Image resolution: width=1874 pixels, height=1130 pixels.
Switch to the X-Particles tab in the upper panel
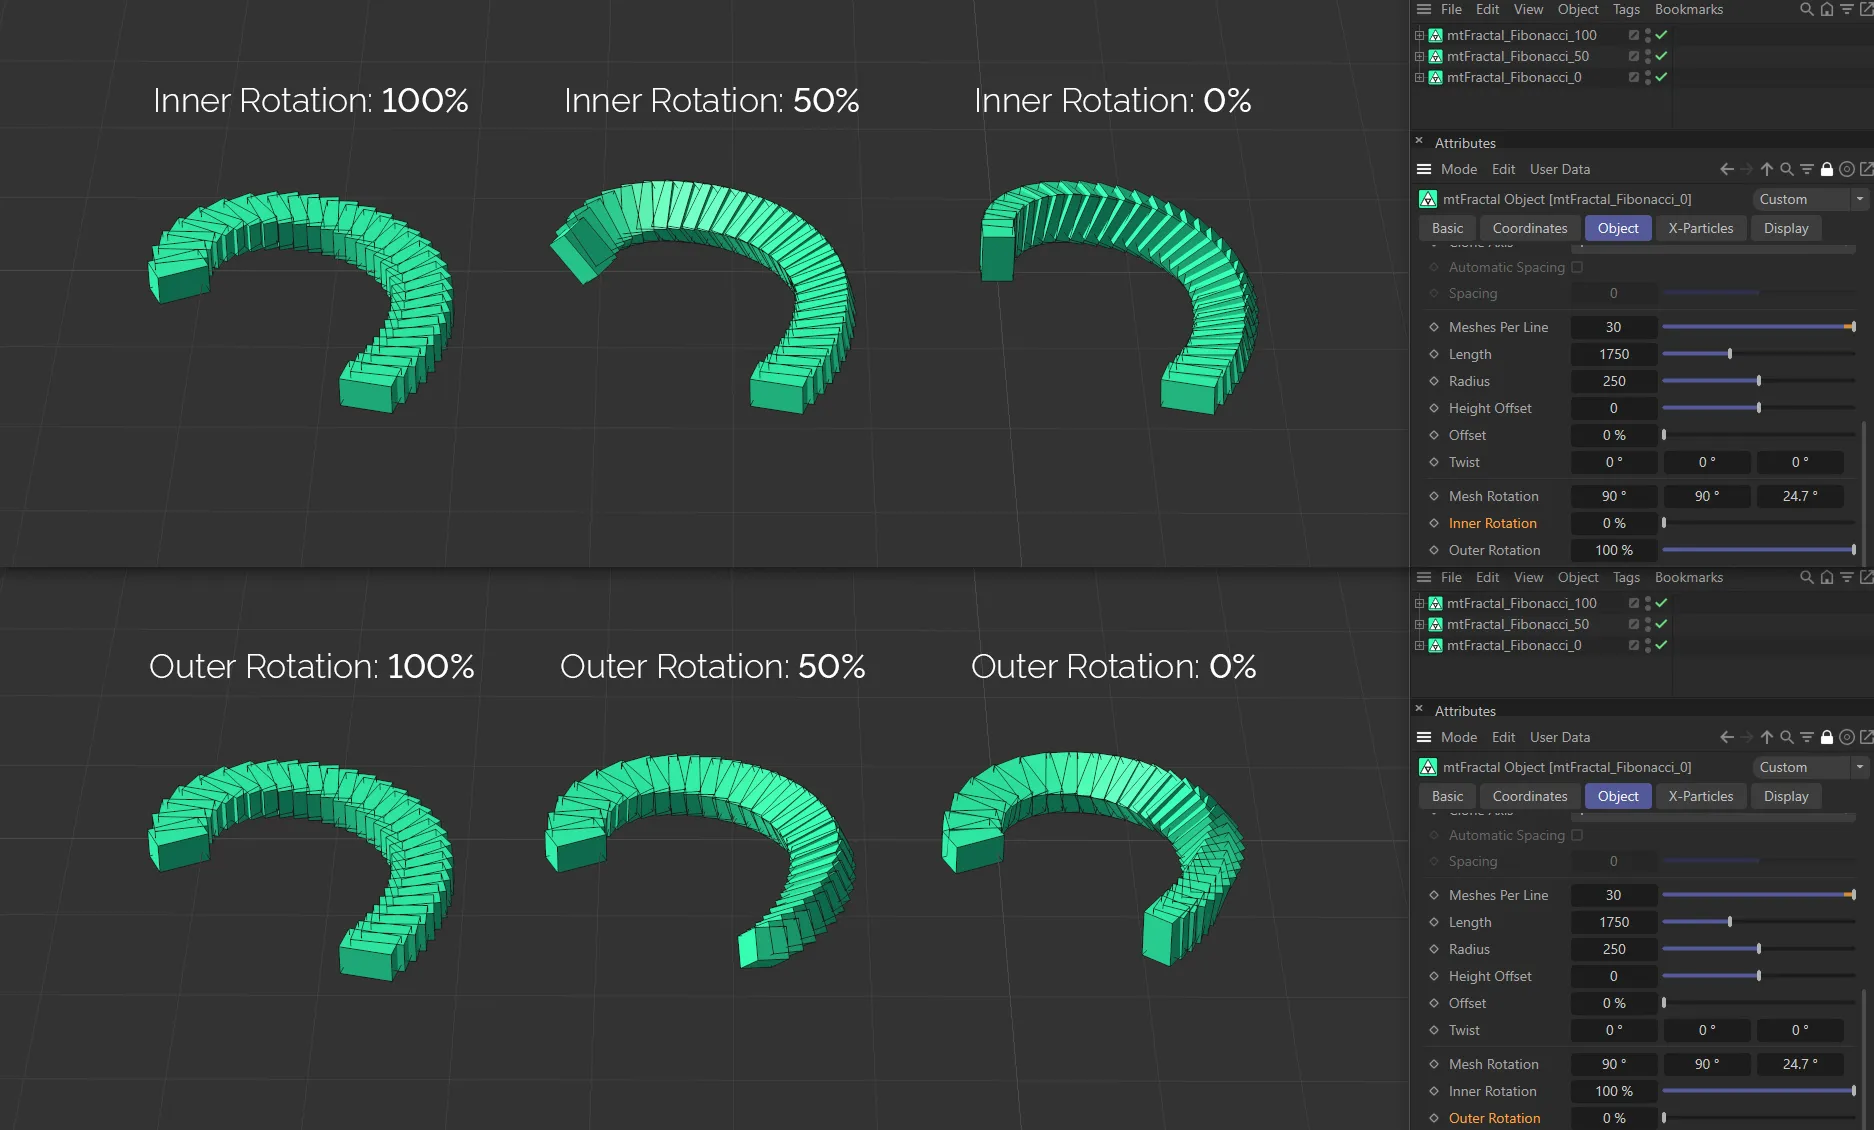point(1700,228)
